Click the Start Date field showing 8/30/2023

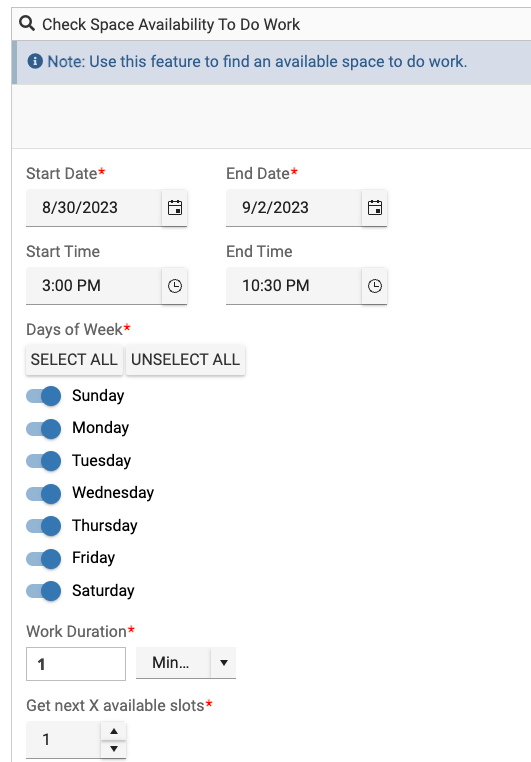tap(94, 208)
